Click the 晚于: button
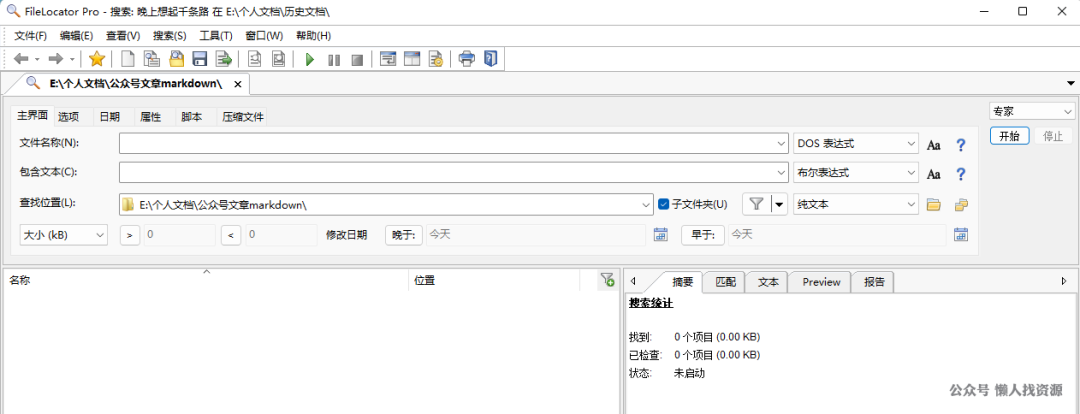 pos(404,235)
